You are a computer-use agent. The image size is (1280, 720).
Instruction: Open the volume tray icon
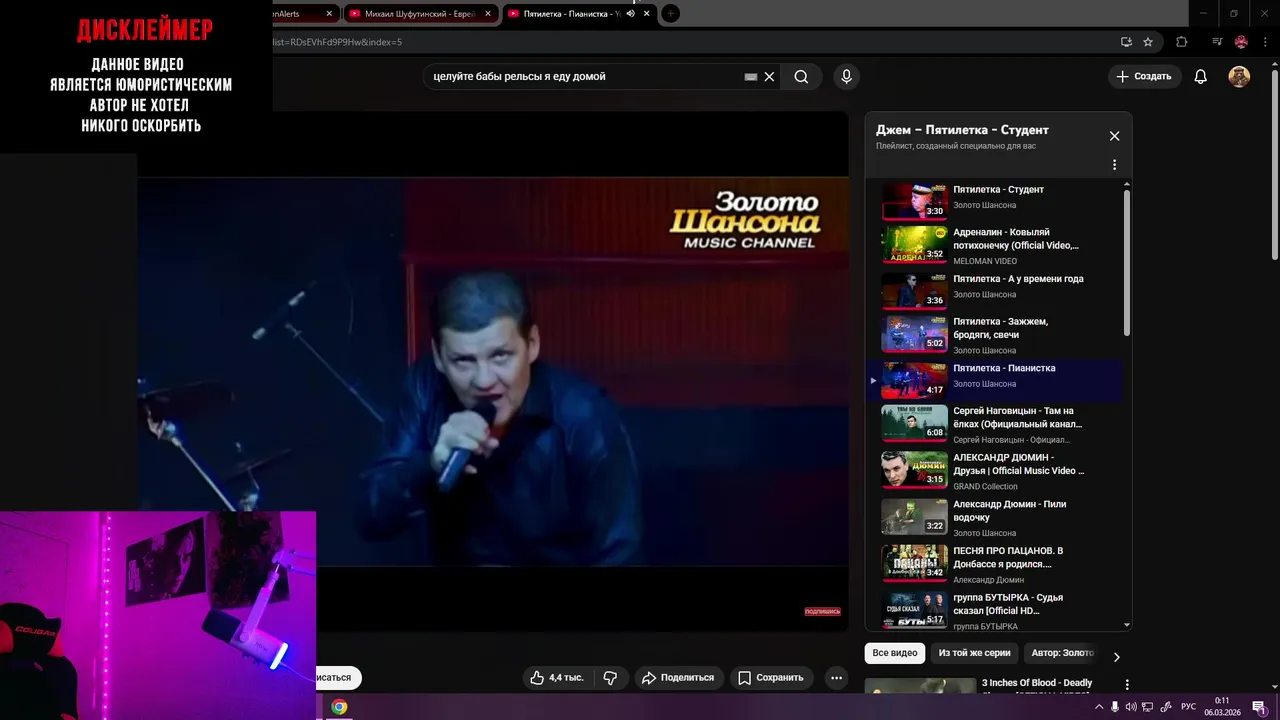tap(1131, 707)
